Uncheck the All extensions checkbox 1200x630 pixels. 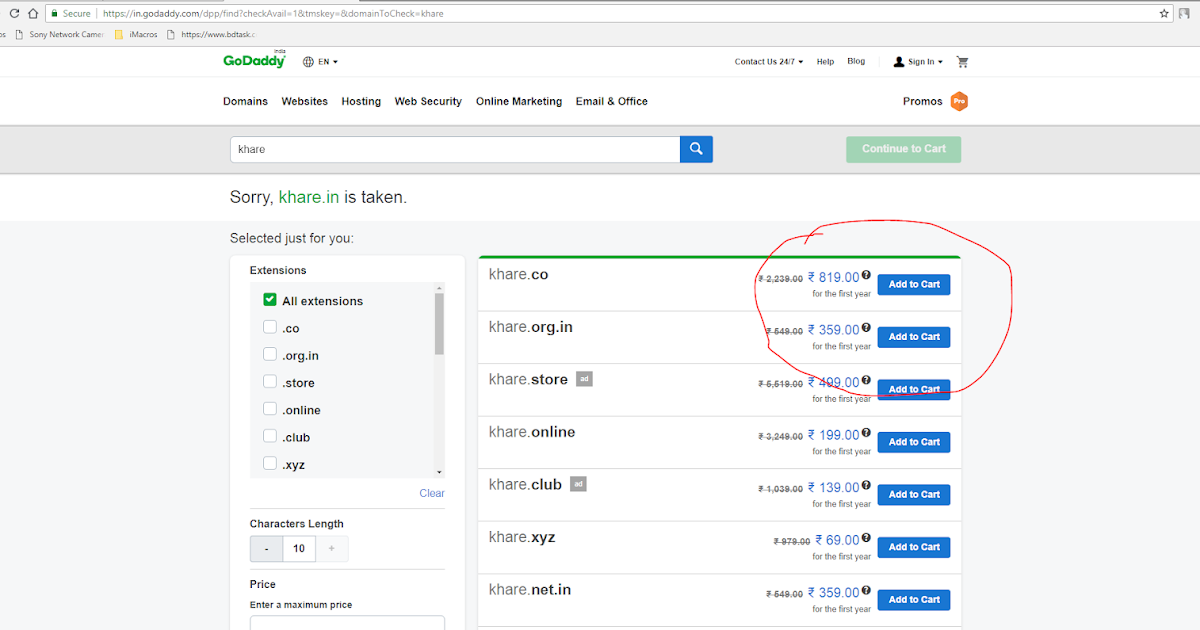click(x=269, y=300)
